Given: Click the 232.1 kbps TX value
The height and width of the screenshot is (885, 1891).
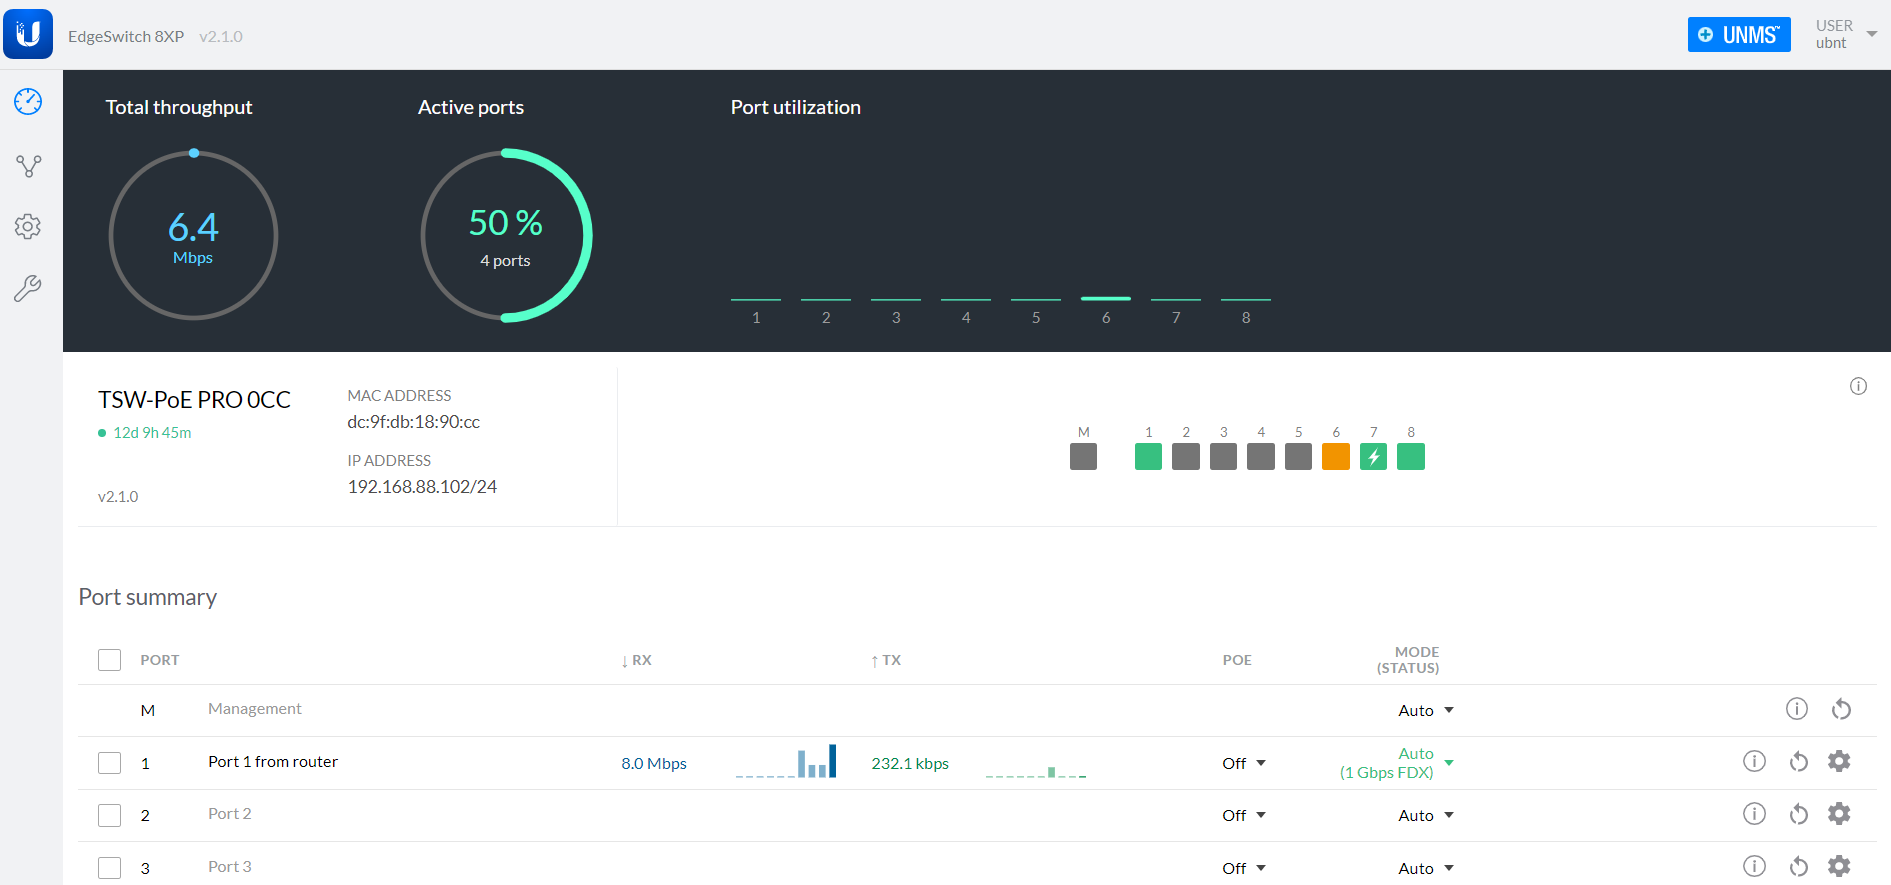Looking at the screenshot, I should [x=910, y=763].
